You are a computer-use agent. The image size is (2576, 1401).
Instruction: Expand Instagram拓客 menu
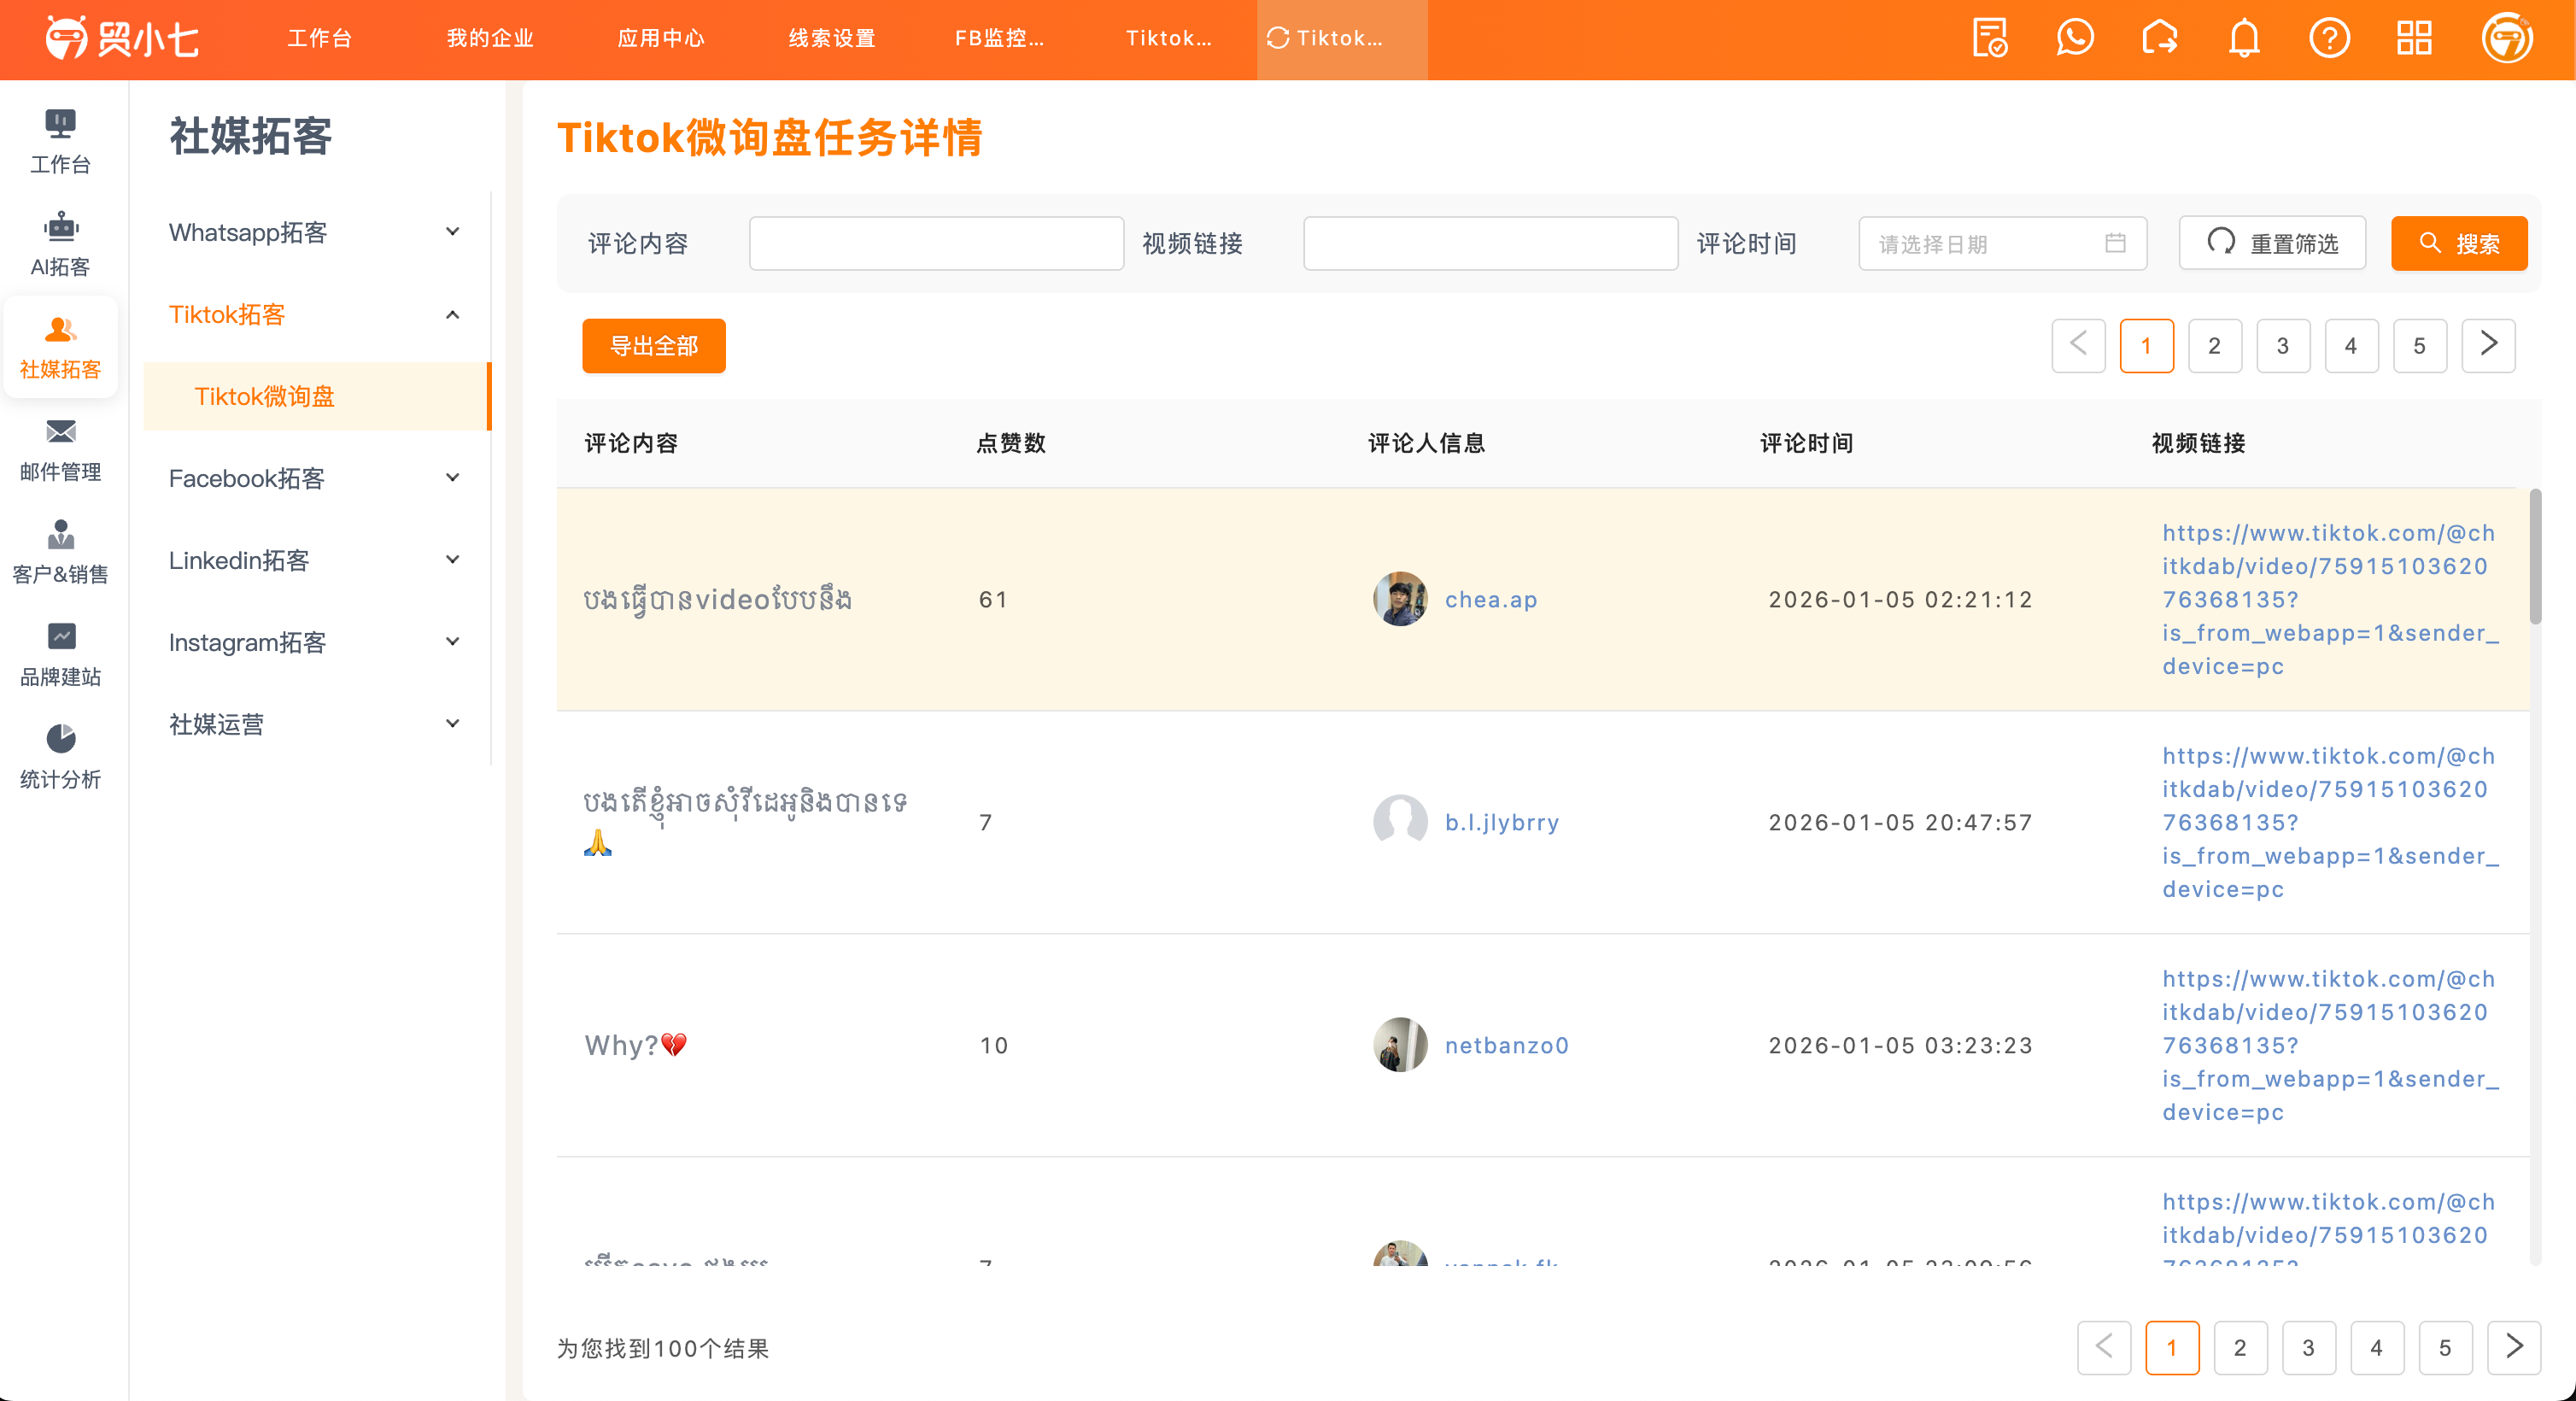[316, 642]
